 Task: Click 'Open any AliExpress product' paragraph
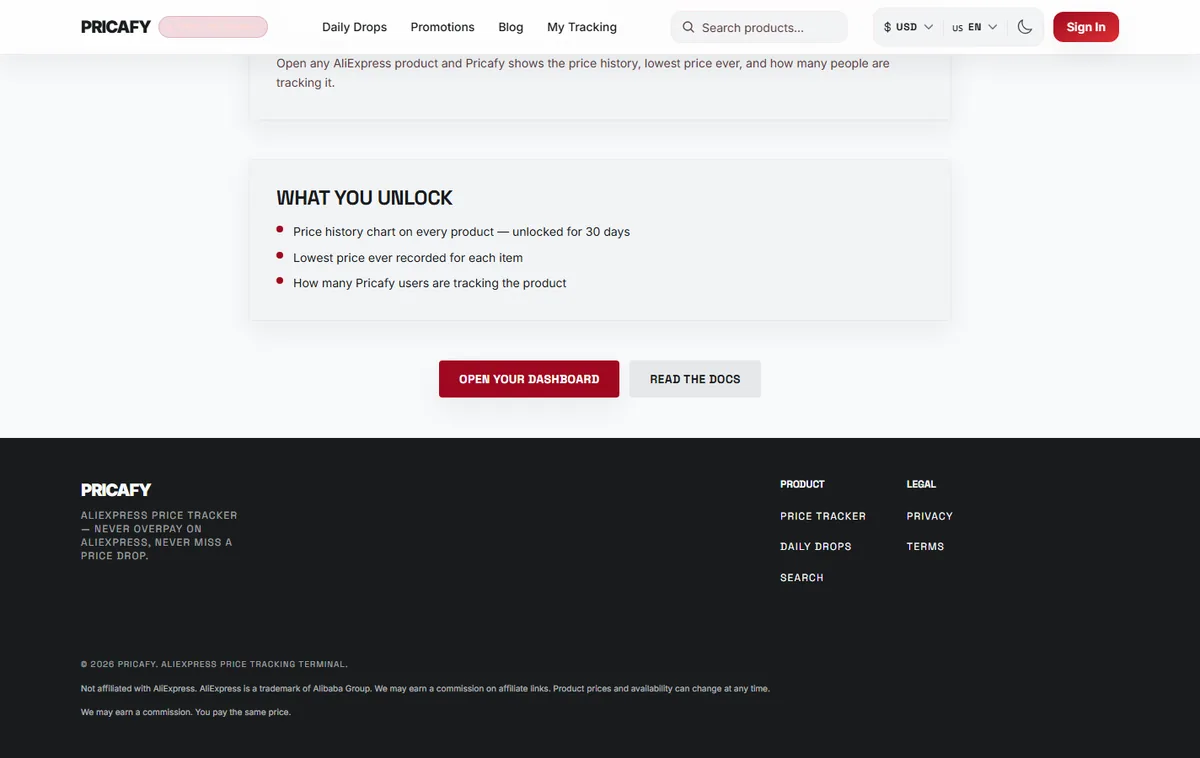point(583,73)
